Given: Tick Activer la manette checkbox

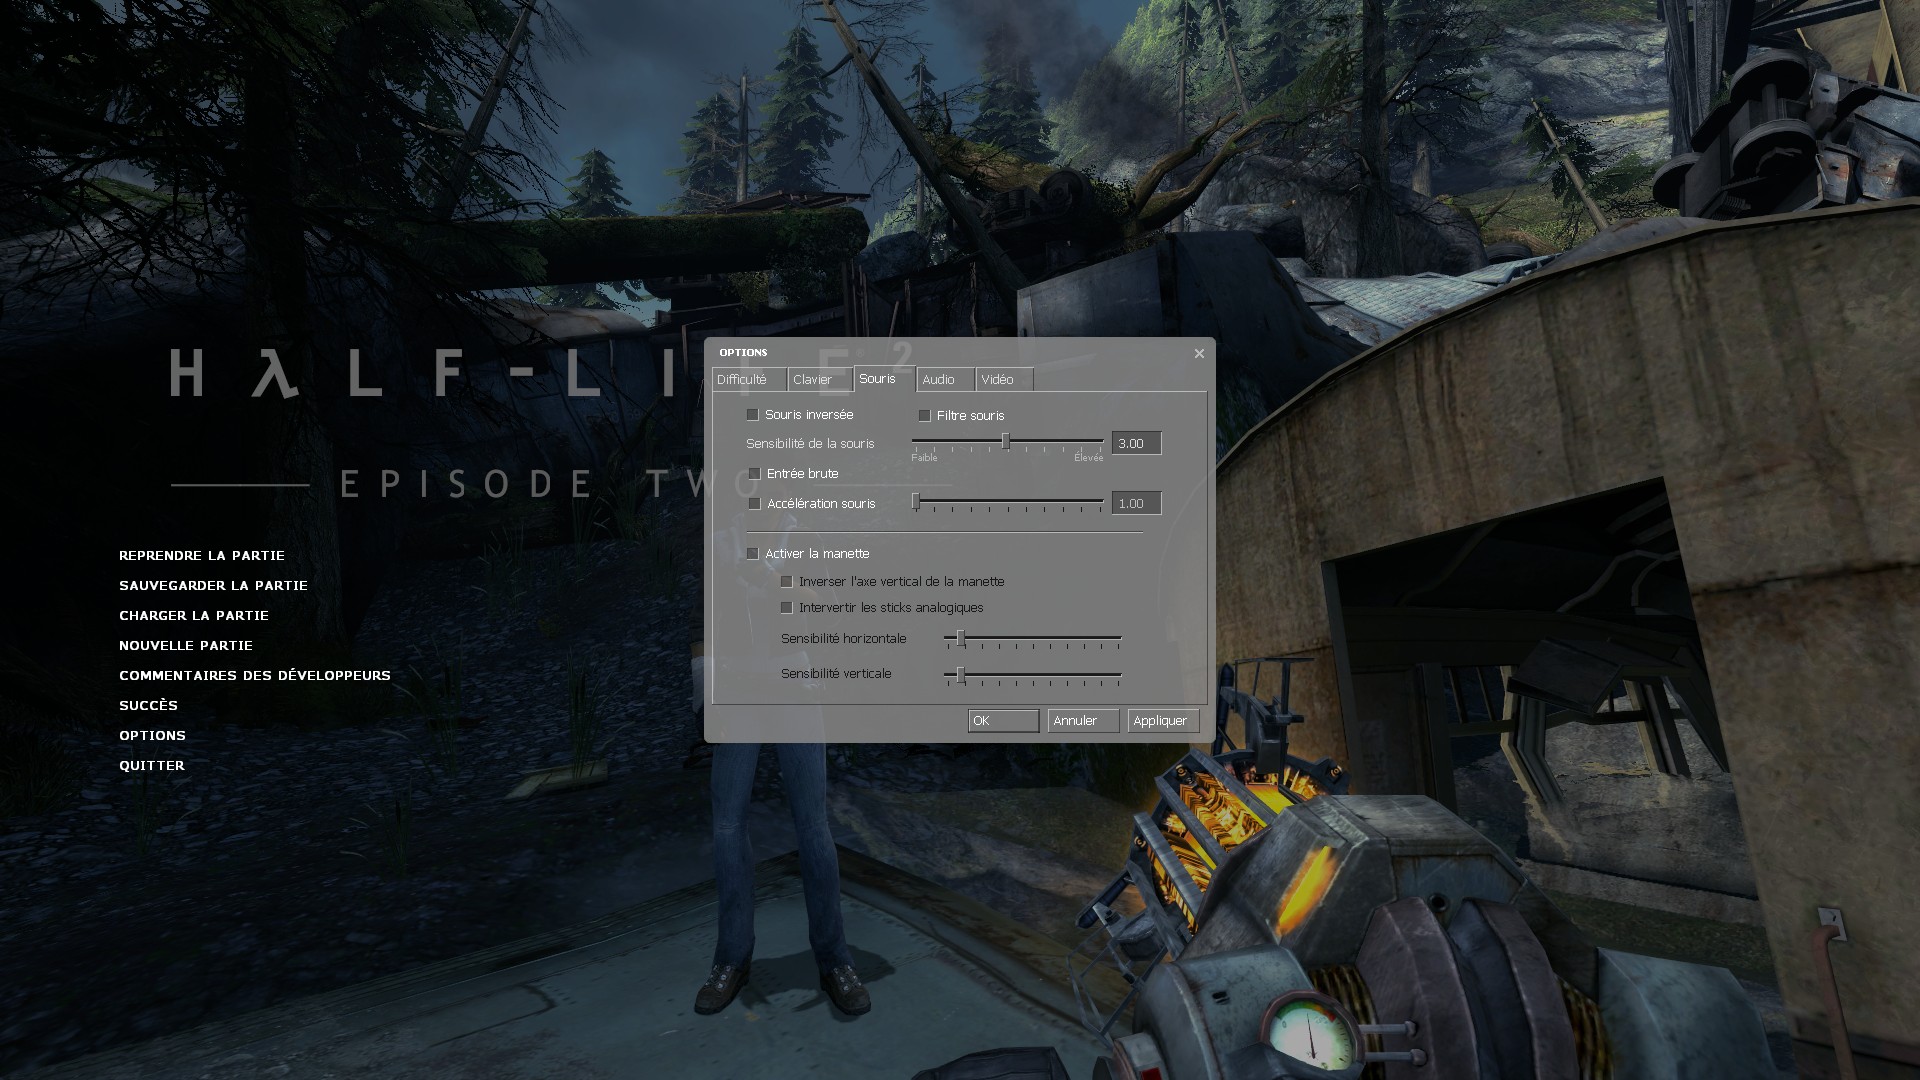Looking at the screenshot, I should click(x=753, y=554).
